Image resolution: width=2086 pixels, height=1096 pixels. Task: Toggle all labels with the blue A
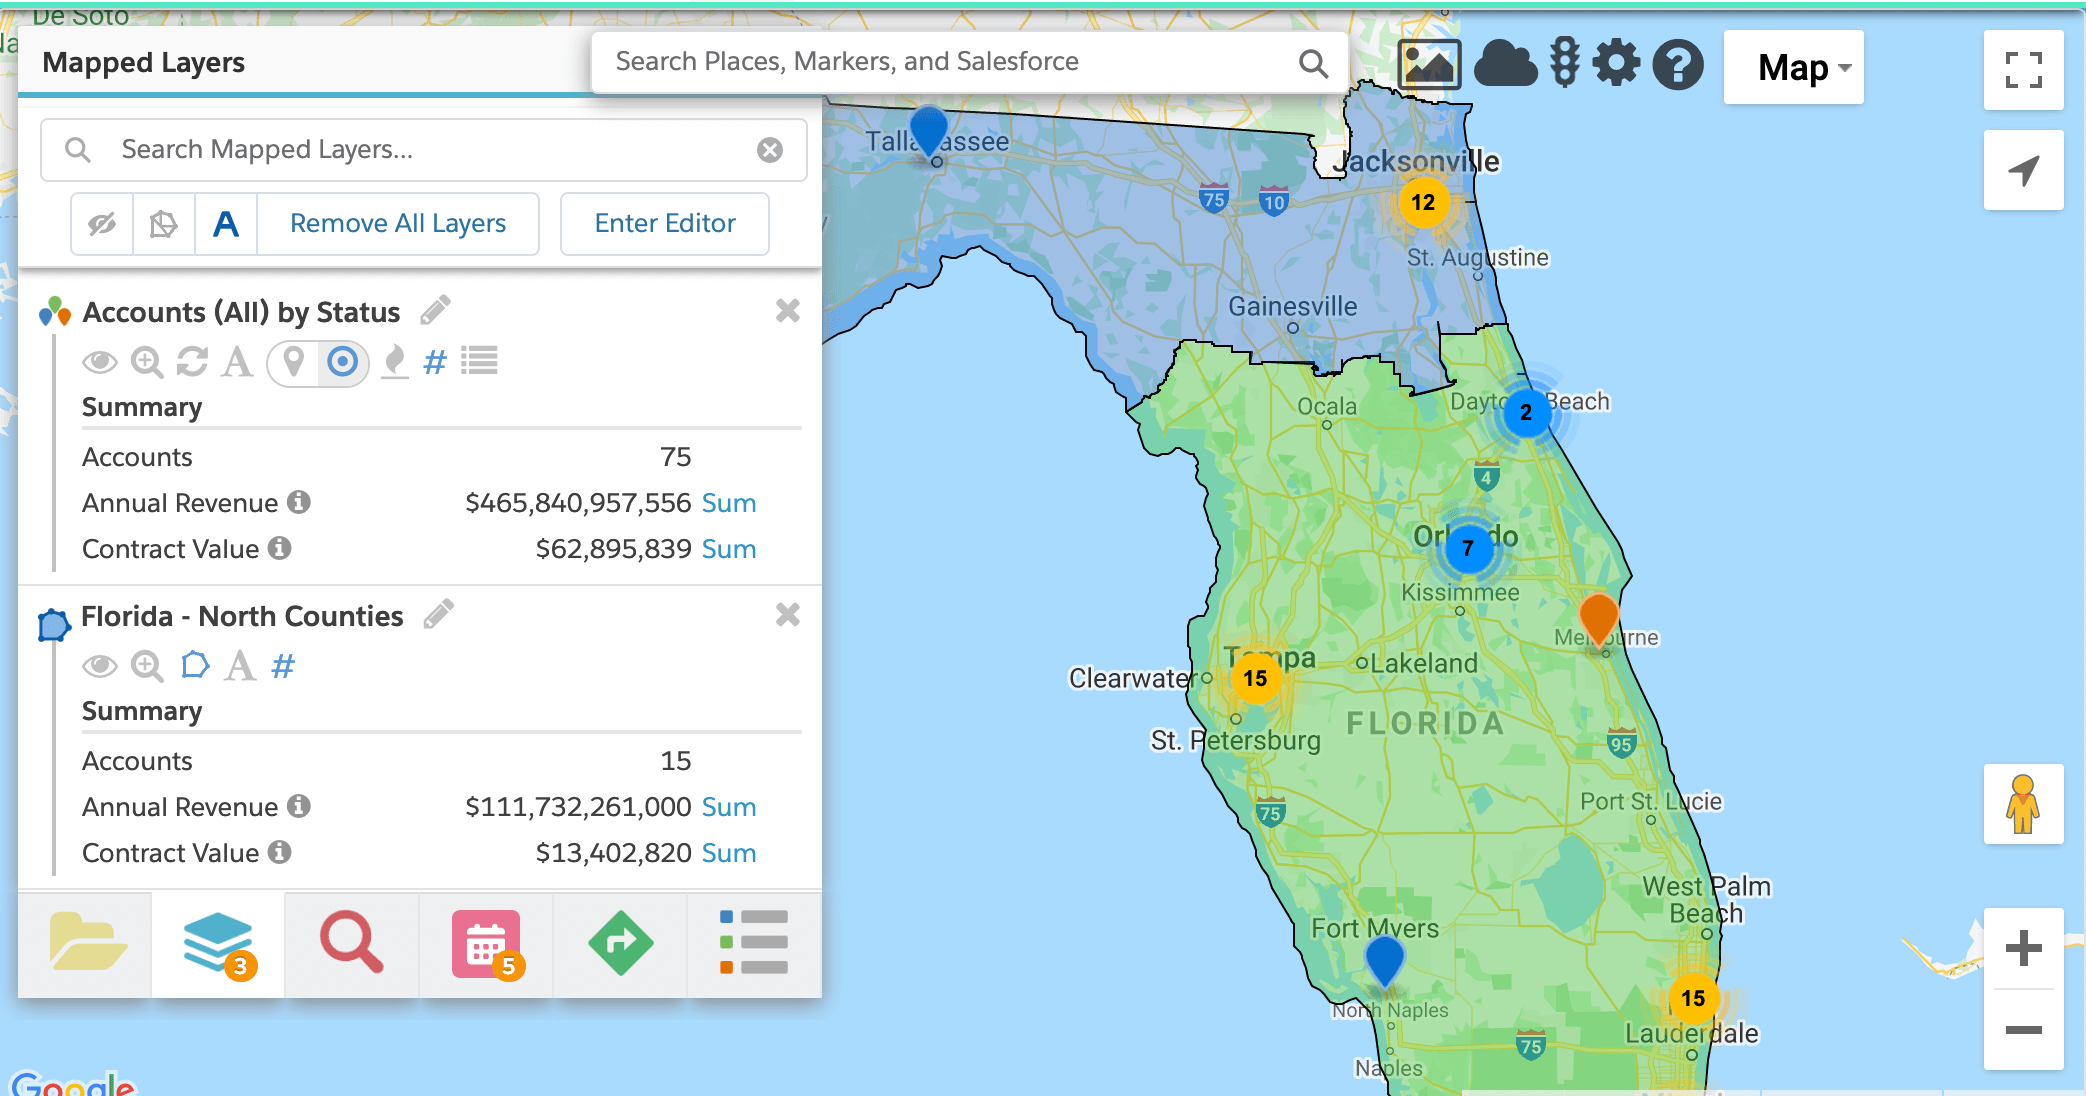(226, 224)
